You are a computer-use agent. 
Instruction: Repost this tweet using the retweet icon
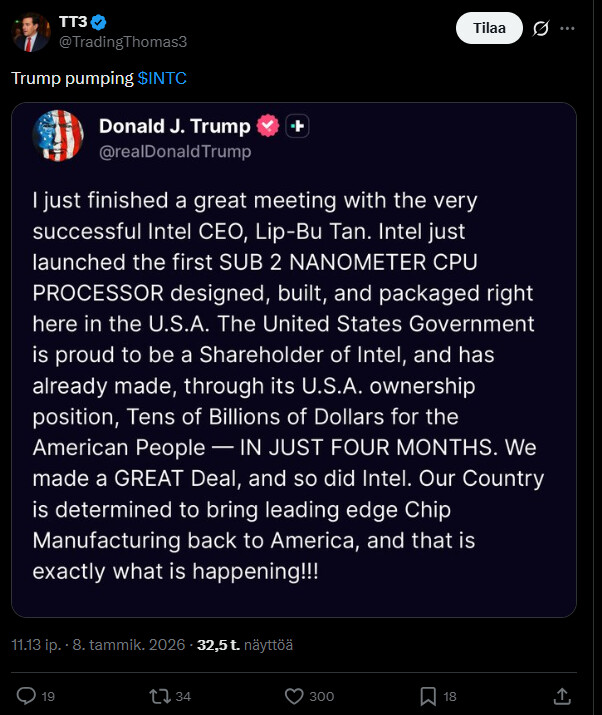[157, 696]
